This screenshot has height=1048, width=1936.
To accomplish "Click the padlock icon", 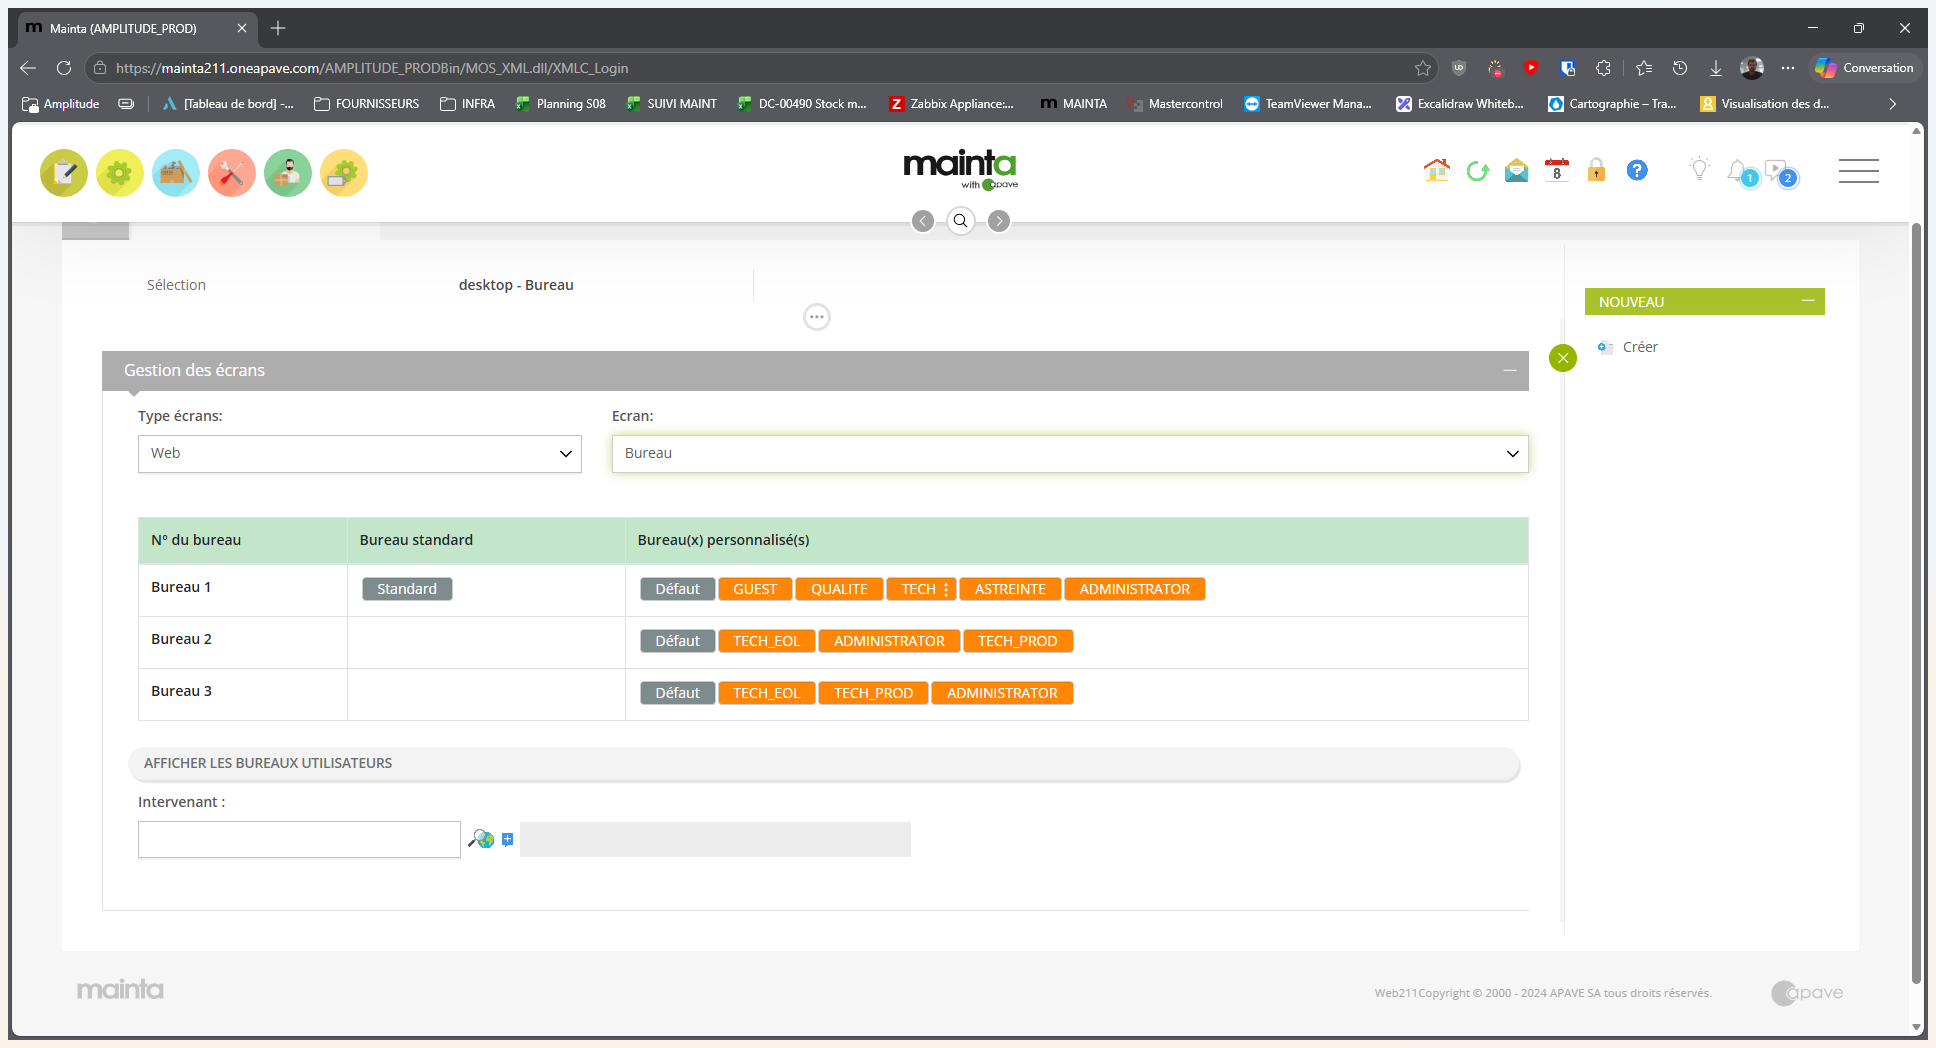I will [1597, 170].
